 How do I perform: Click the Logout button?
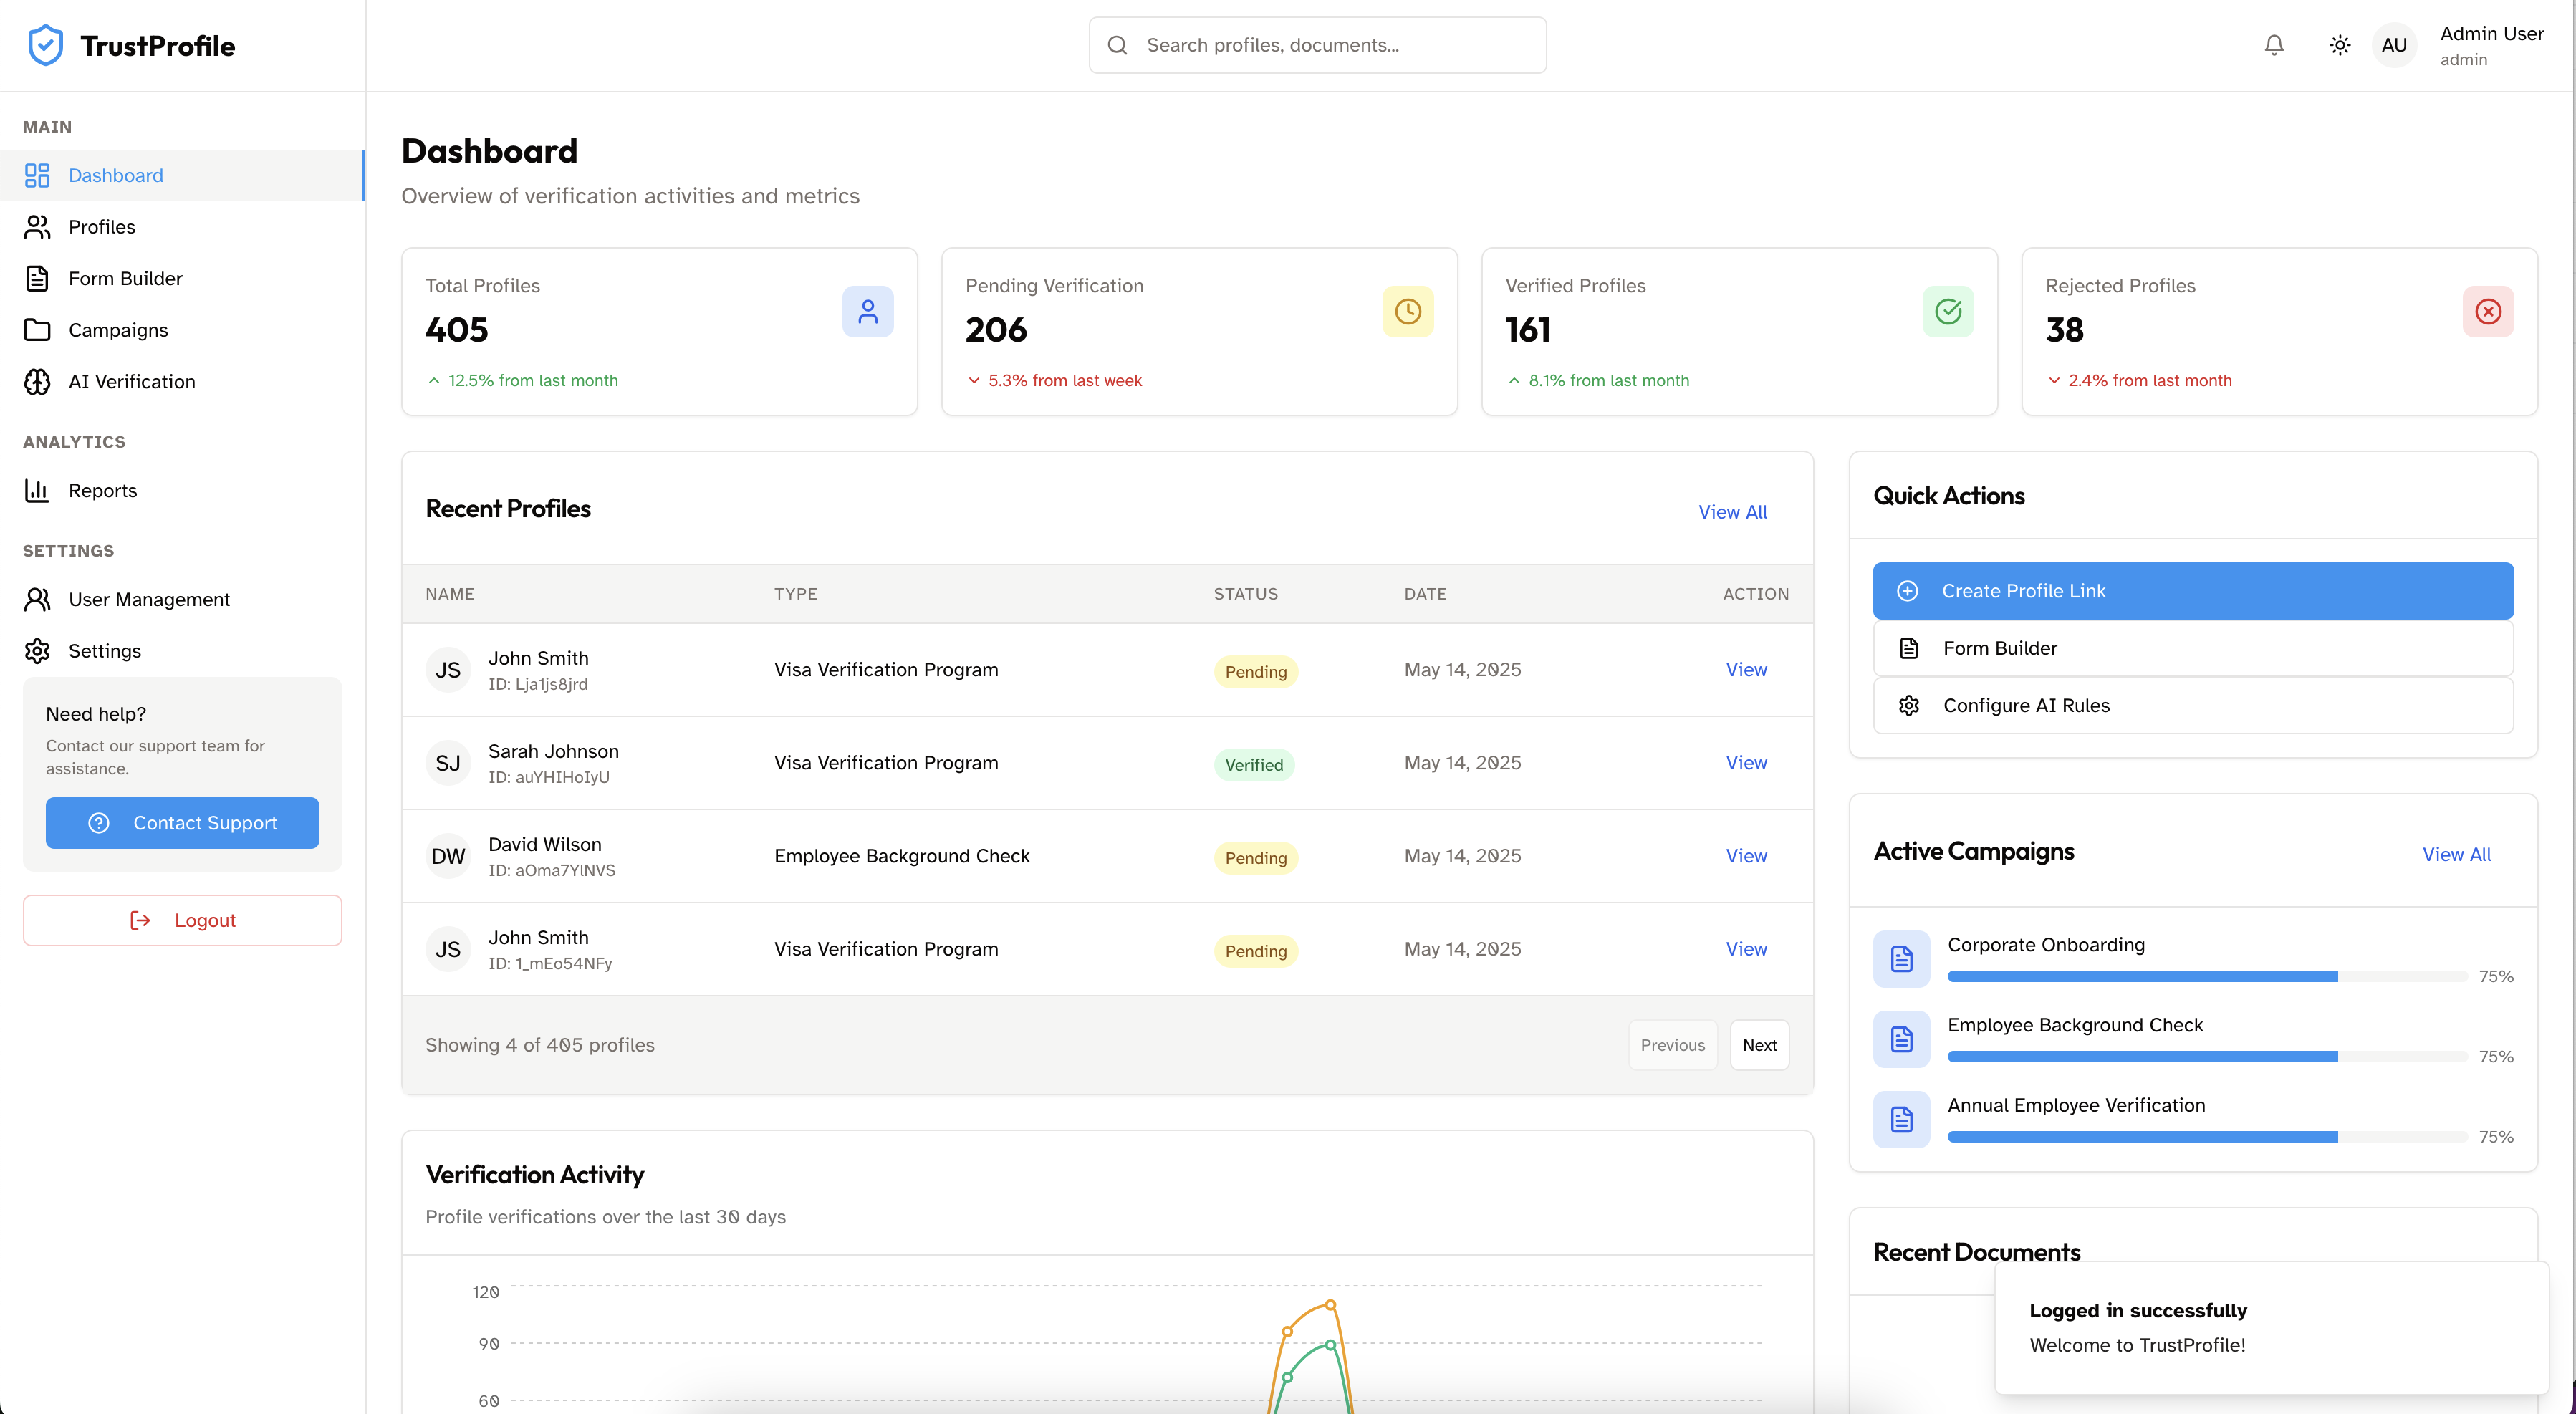click(182, 920)
